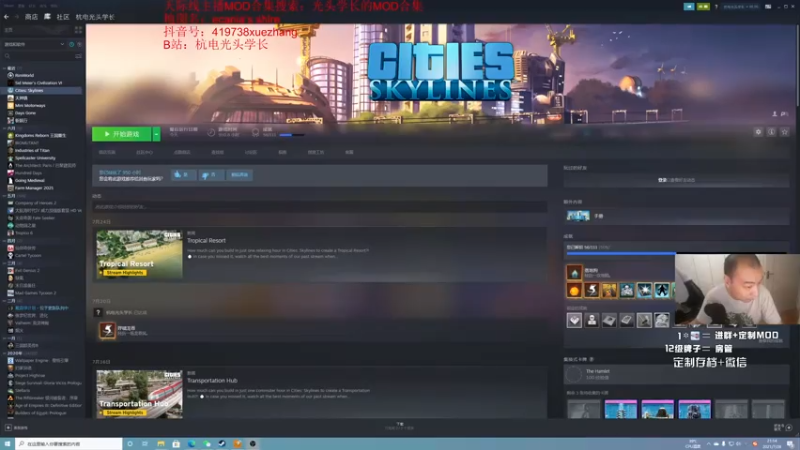Collapse the 四月 group
The height and width of the screenshot is (450, 800).
coord(5,240)
